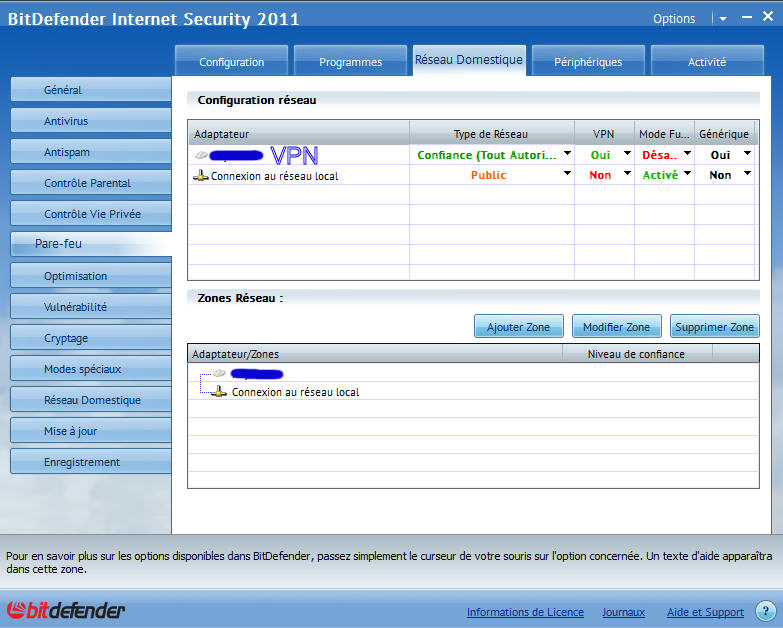Click the Adaptateur column header
The width and height of the screenshot is (783, 628).
[x=299, y=134]
